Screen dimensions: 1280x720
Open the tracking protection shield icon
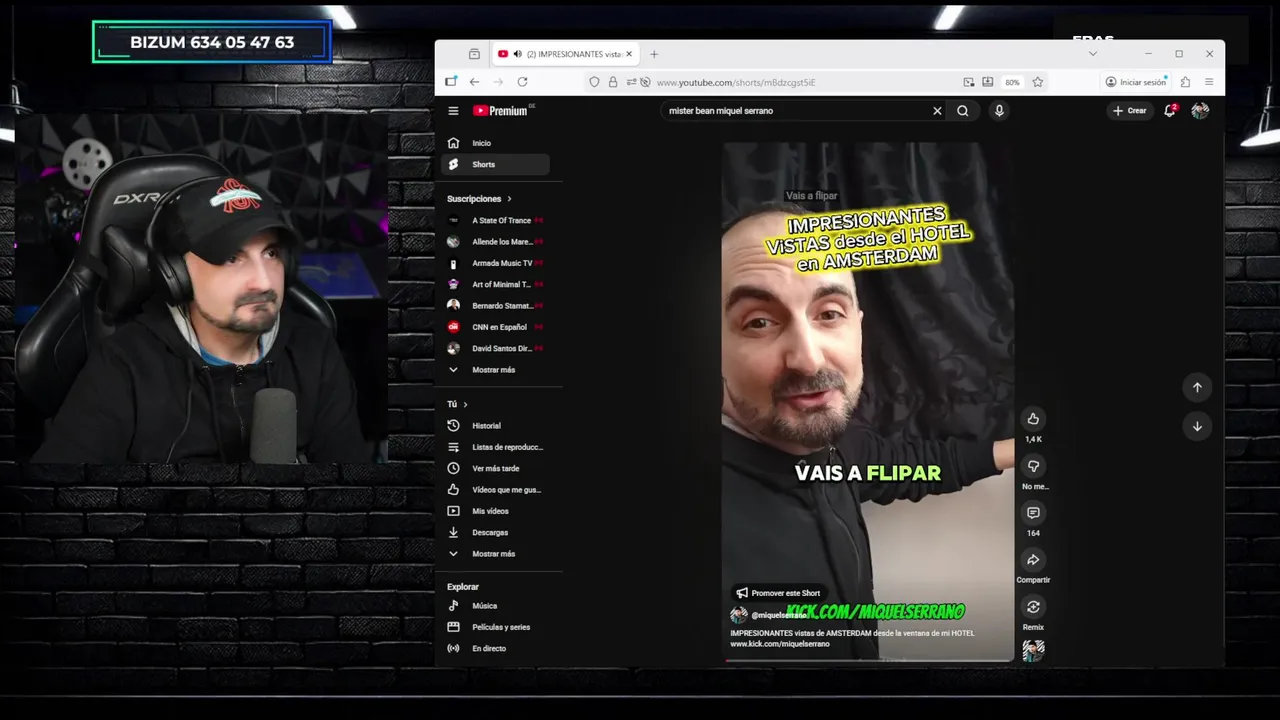coord(594,82)
